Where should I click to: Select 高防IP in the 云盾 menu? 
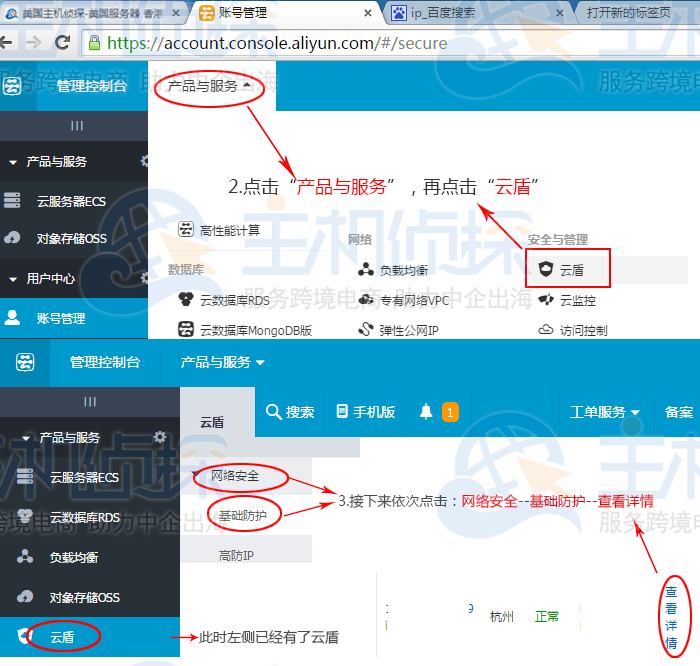[x=236, y=555]
